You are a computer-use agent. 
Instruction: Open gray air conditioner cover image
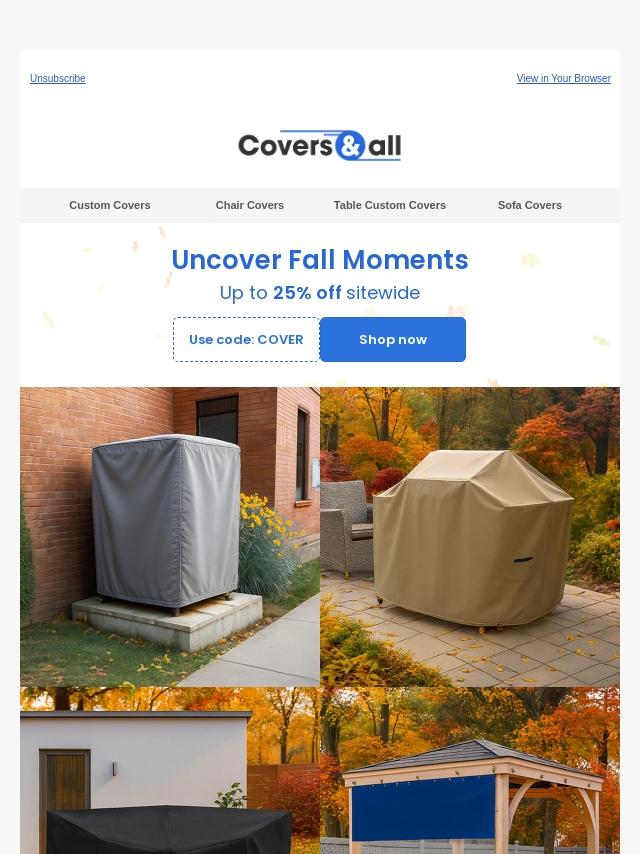[x=170, y=536]
